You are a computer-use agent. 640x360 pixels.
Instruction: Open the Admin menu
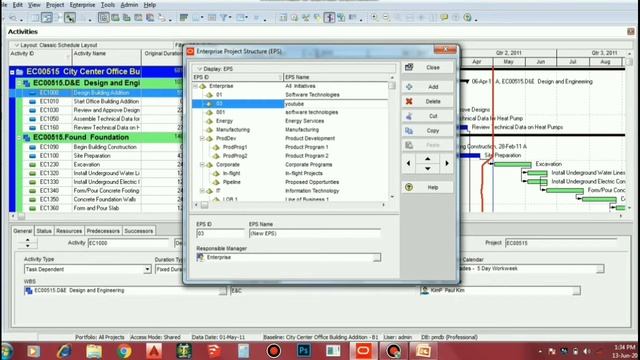pyautogui.click(x=129, y=5)
